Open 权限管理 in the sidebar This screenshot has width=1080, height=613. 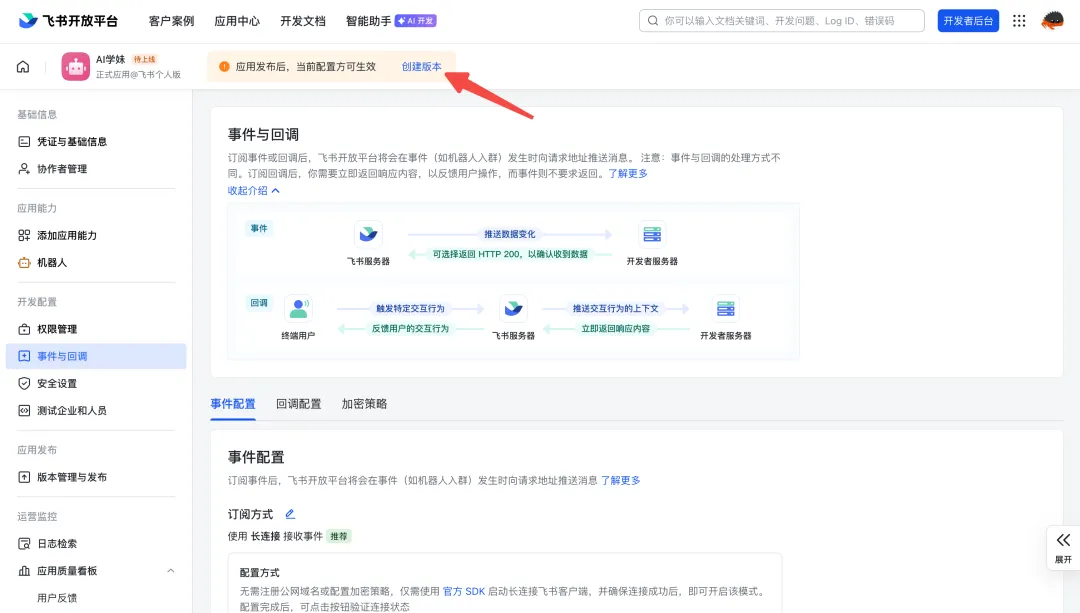pos(57,329)
